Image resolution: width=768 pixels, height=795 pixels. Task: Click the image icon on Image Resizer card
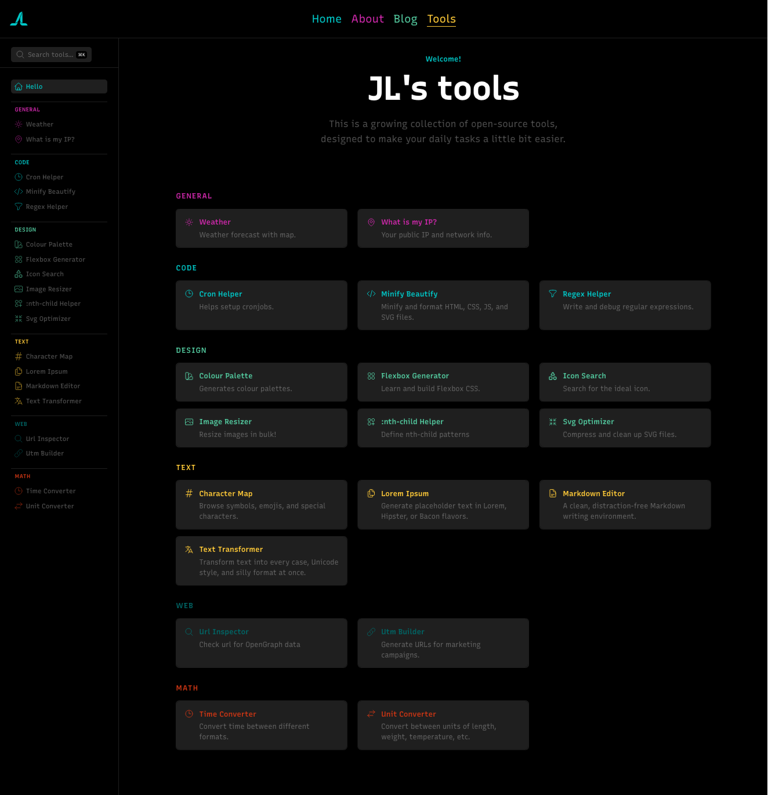189,421
